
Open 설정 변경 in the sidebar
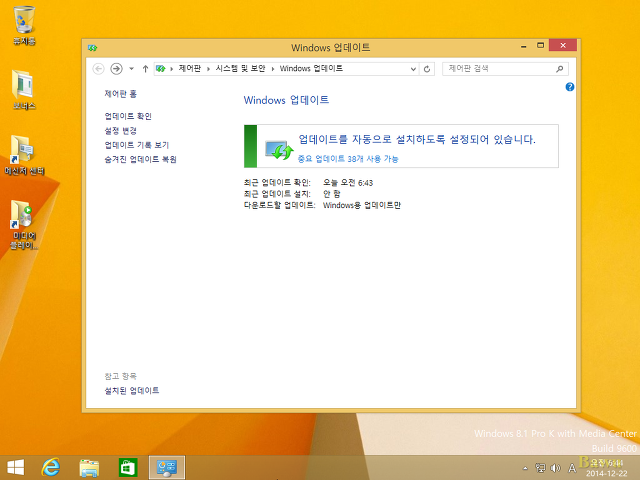coord(120,131)
